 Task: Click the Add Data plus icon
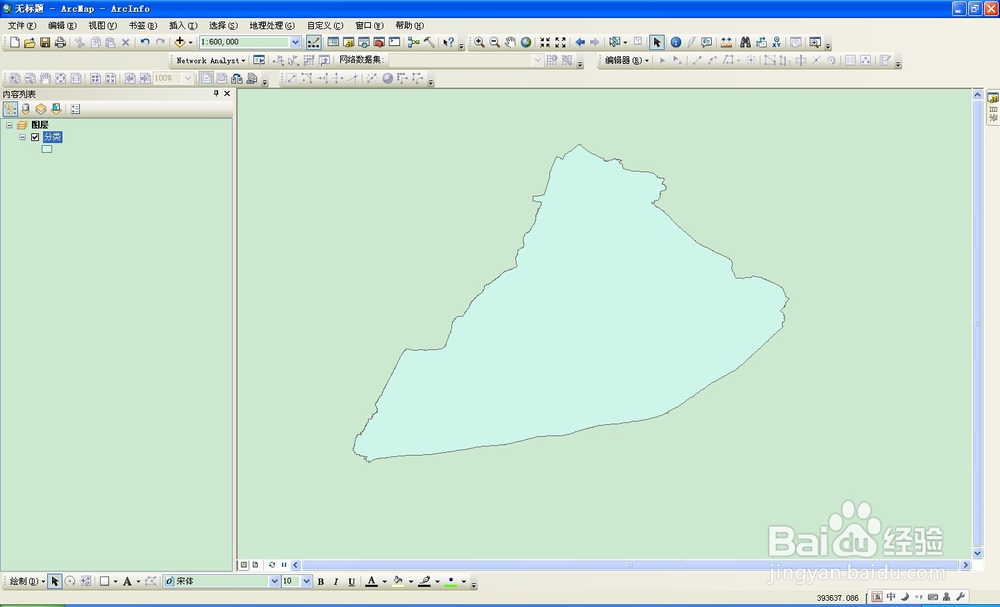pyautogui.click(x=180, y=42)
